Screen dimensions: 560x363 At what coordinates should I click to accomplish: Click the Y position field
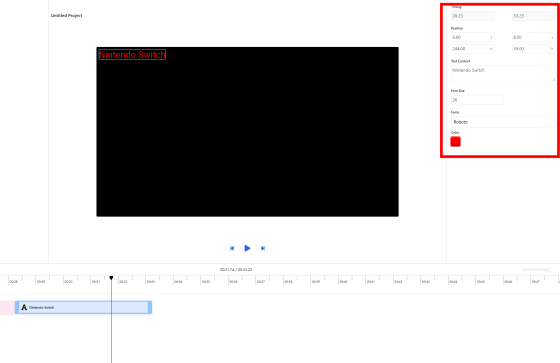(534, 37)
